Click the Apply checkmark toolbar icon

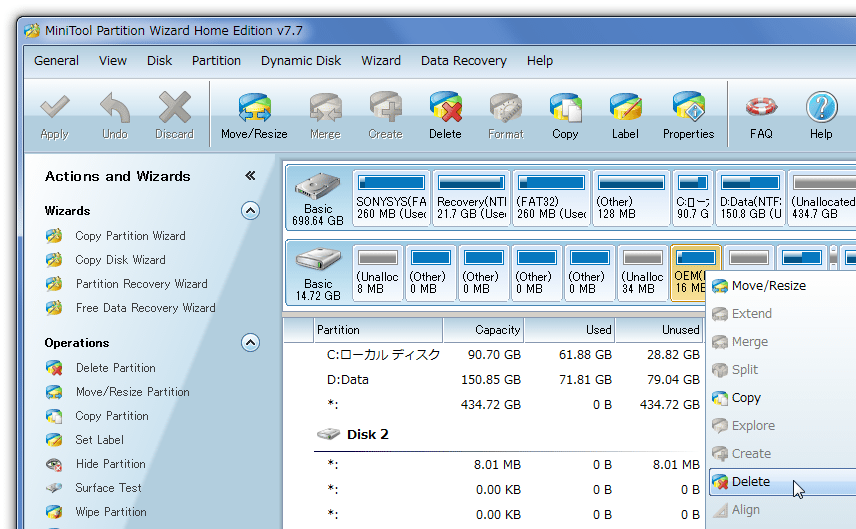55,108
